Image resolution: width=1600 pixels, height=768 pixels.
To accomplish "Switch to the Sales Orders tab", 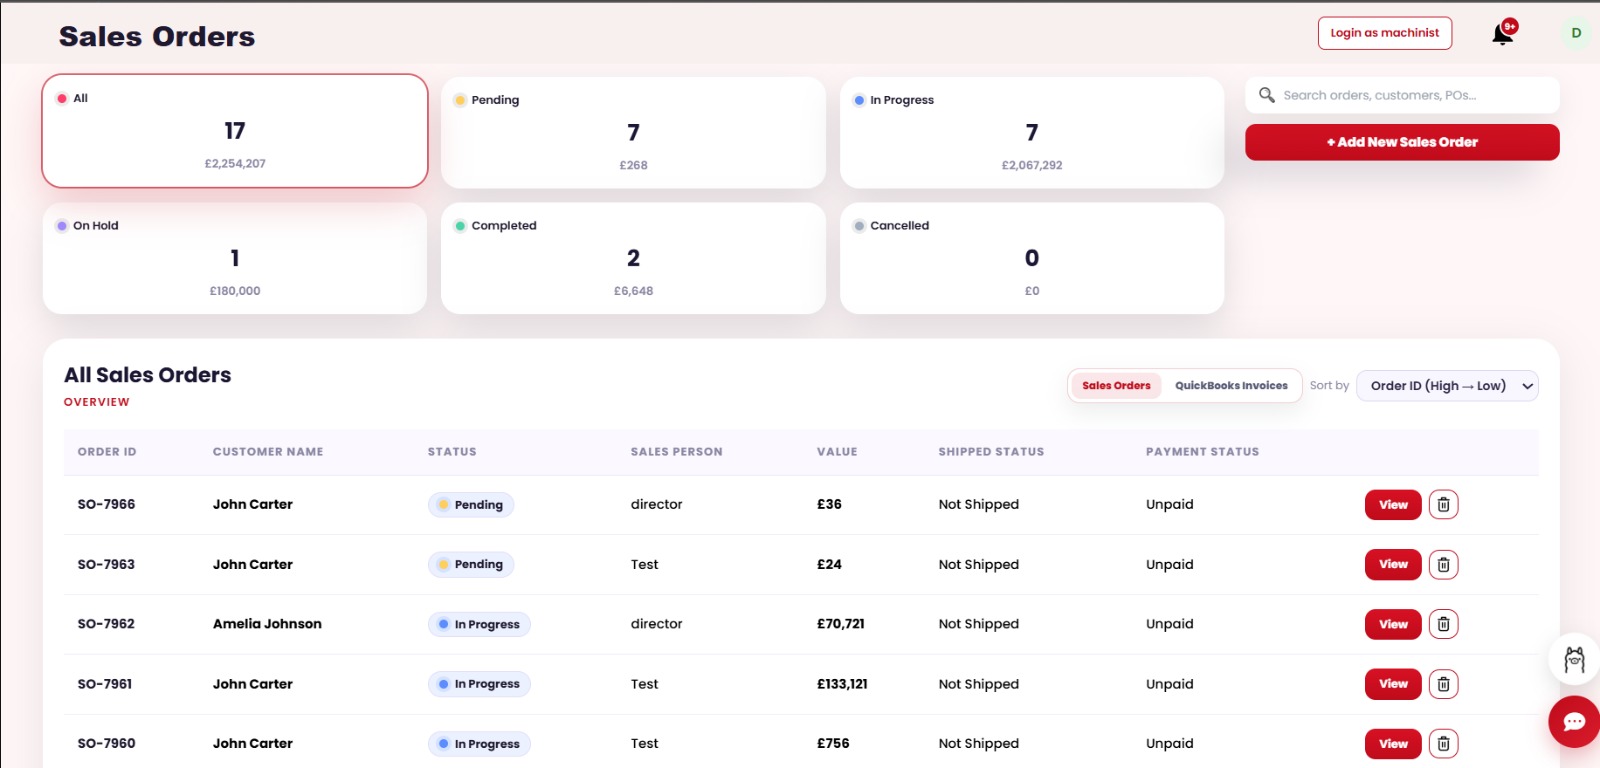I will tap(1116, 385).
